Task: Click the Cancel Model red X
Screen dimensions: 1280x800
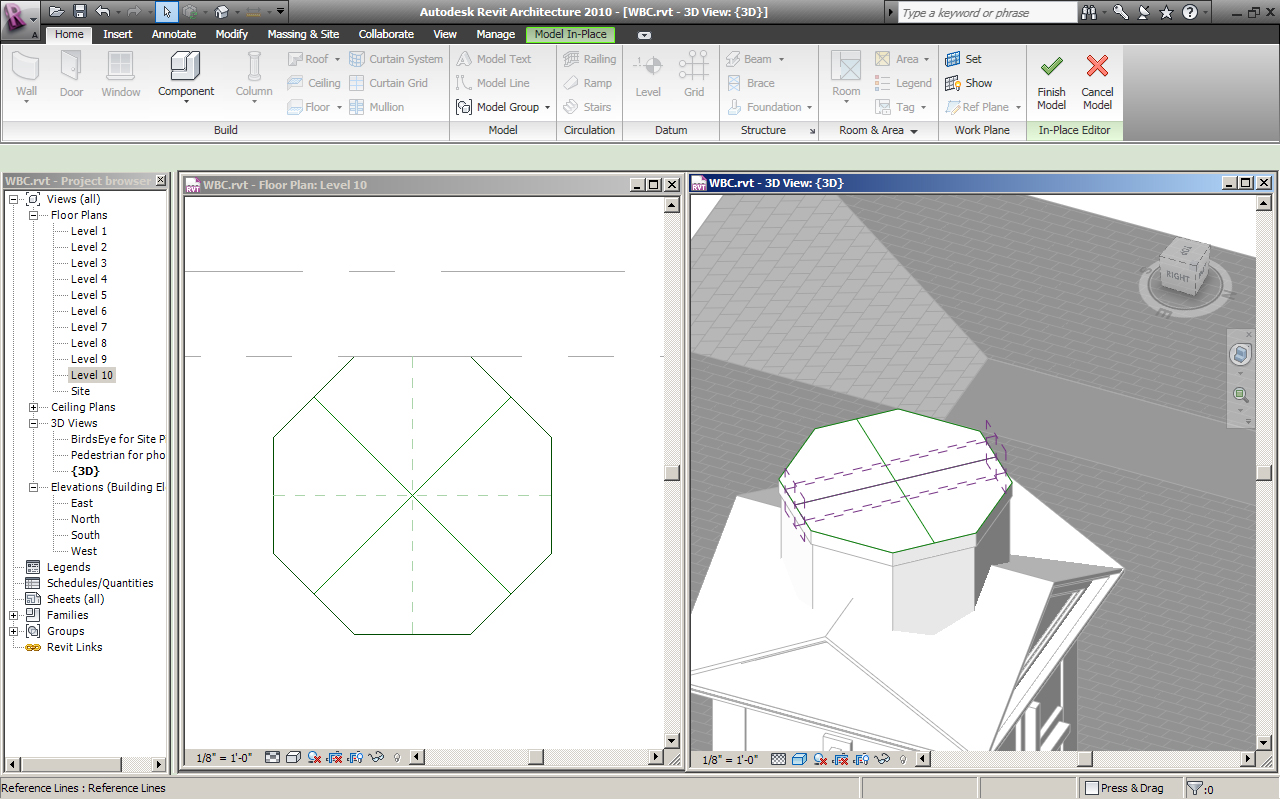Action: [x=1097, y=67]
